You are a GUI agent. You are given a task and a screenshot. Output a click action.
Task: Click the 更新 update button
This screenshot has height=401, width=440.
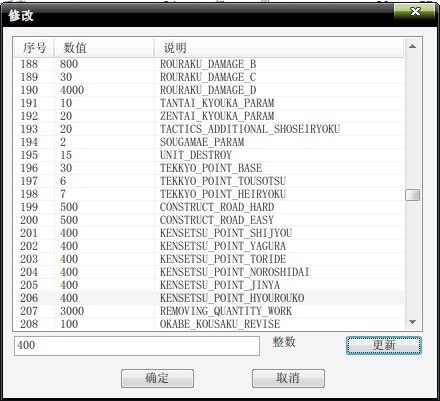tap(384, 345)
